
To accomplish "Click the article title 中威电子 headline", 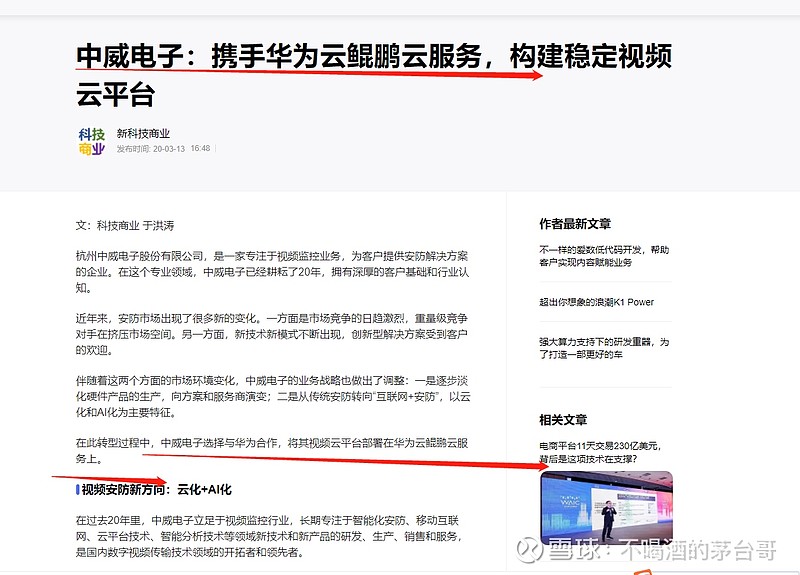I will [x=373, y=76].
